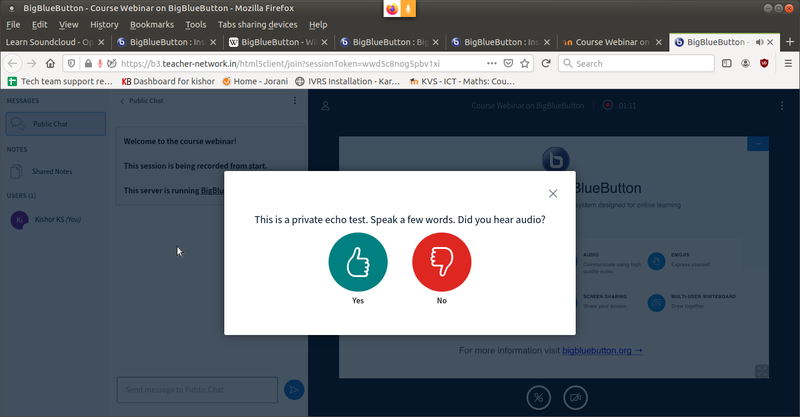Open a new browser tab
The height and width of the screenshot is (417, 800).
[x=790, y=42]
